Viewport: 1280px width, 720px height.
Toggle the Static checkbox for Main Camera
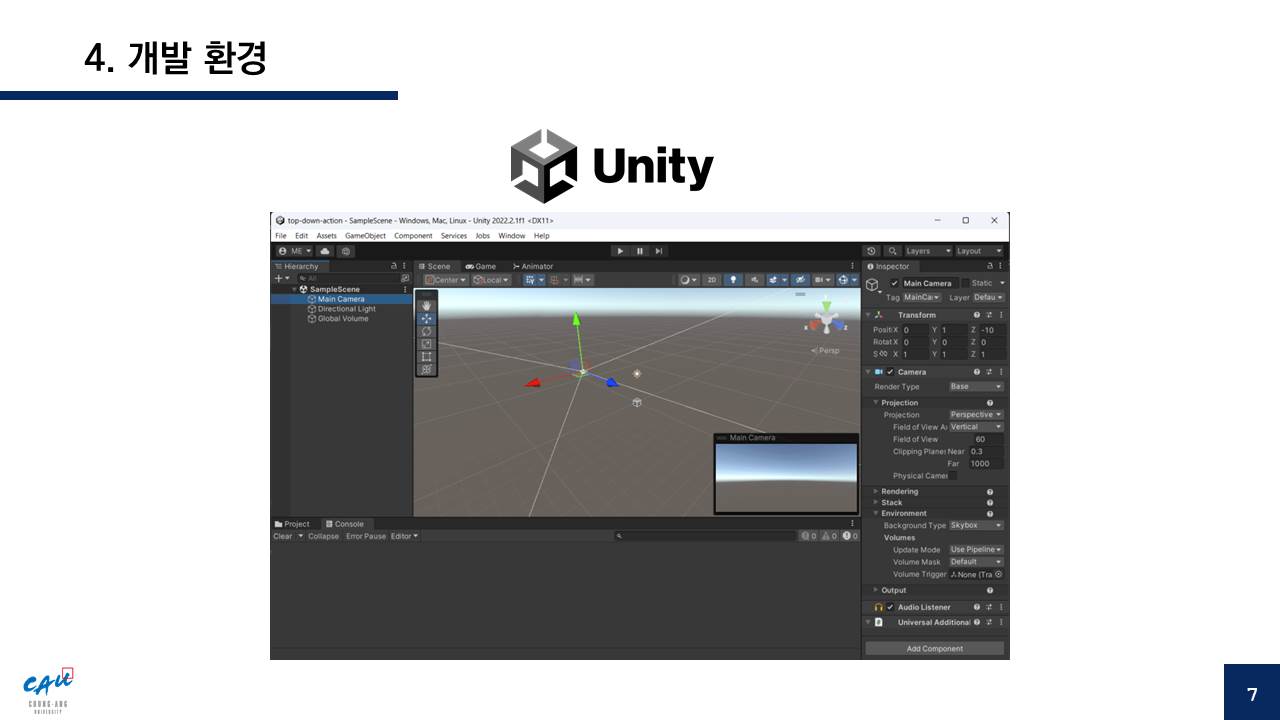(965, 283)
